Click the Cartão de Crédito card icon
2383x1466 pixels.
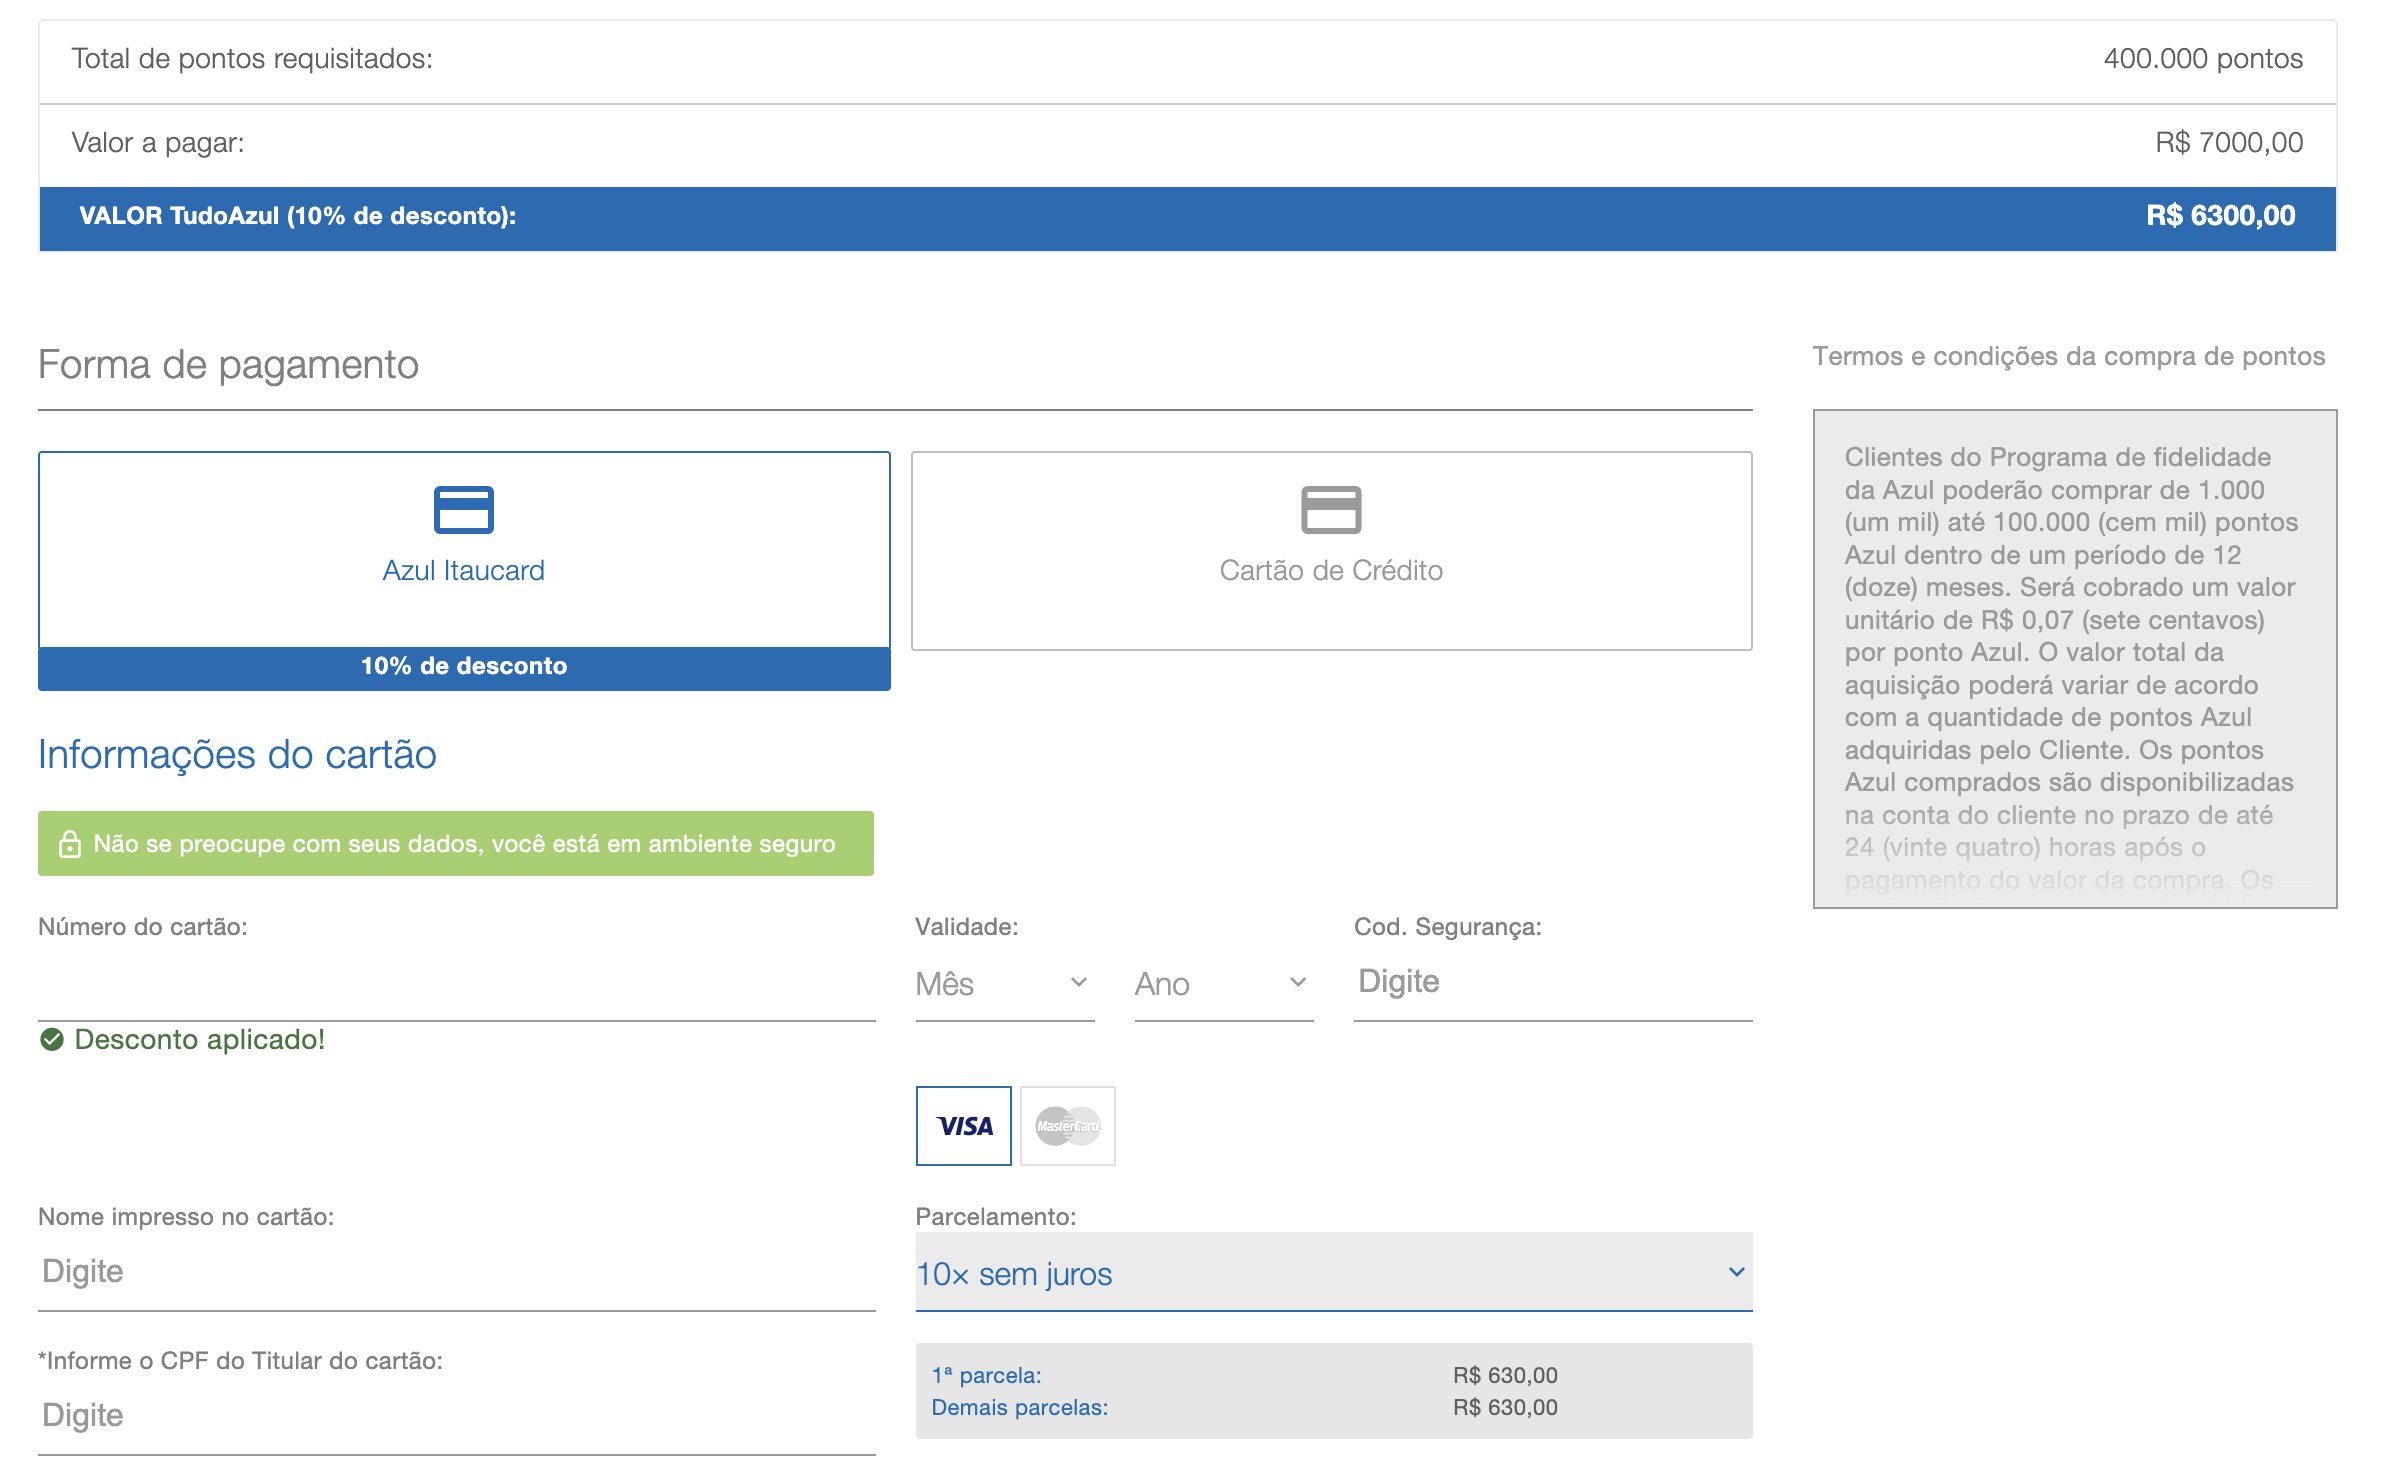click(1331, 510)
